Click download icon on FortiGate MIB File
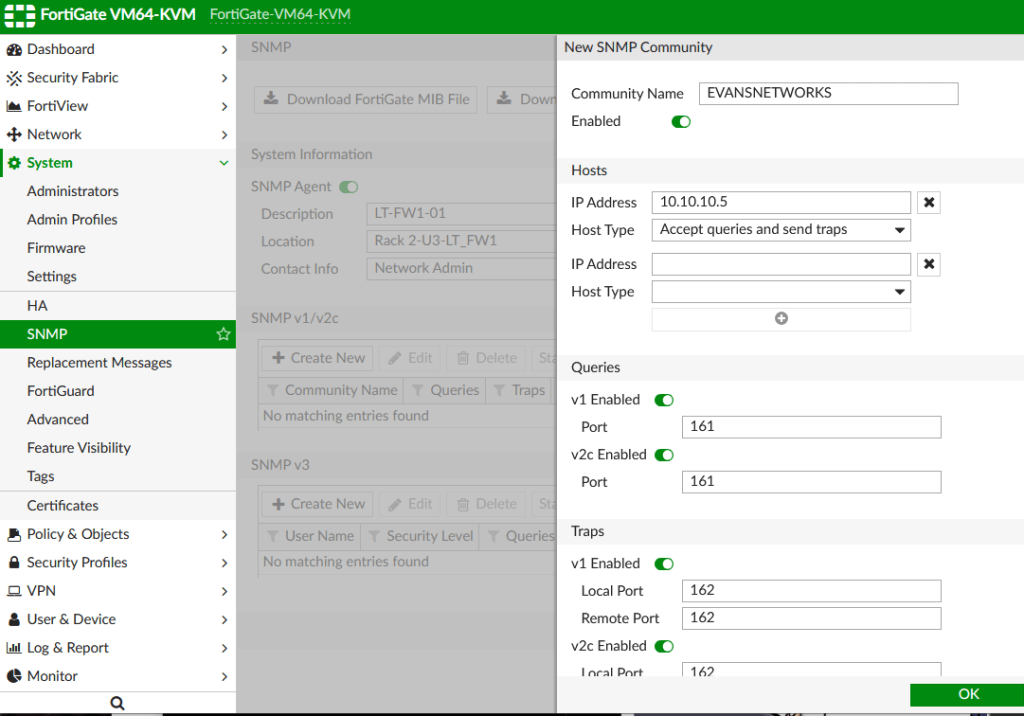This screenshot has width=1024, height=716. pos(270,99)
